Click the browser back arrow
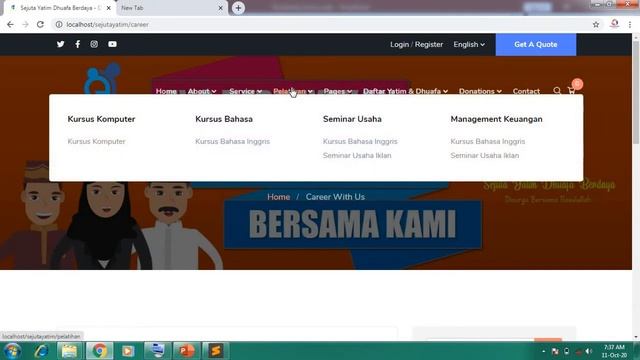This screenshot has height=360, width=640. [10, 24]
